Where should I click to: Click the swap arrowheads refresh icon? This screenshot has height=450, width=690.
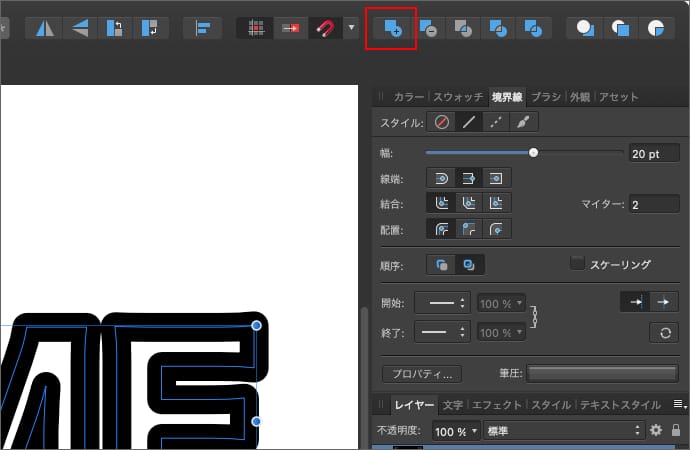(x=661, y=333)
